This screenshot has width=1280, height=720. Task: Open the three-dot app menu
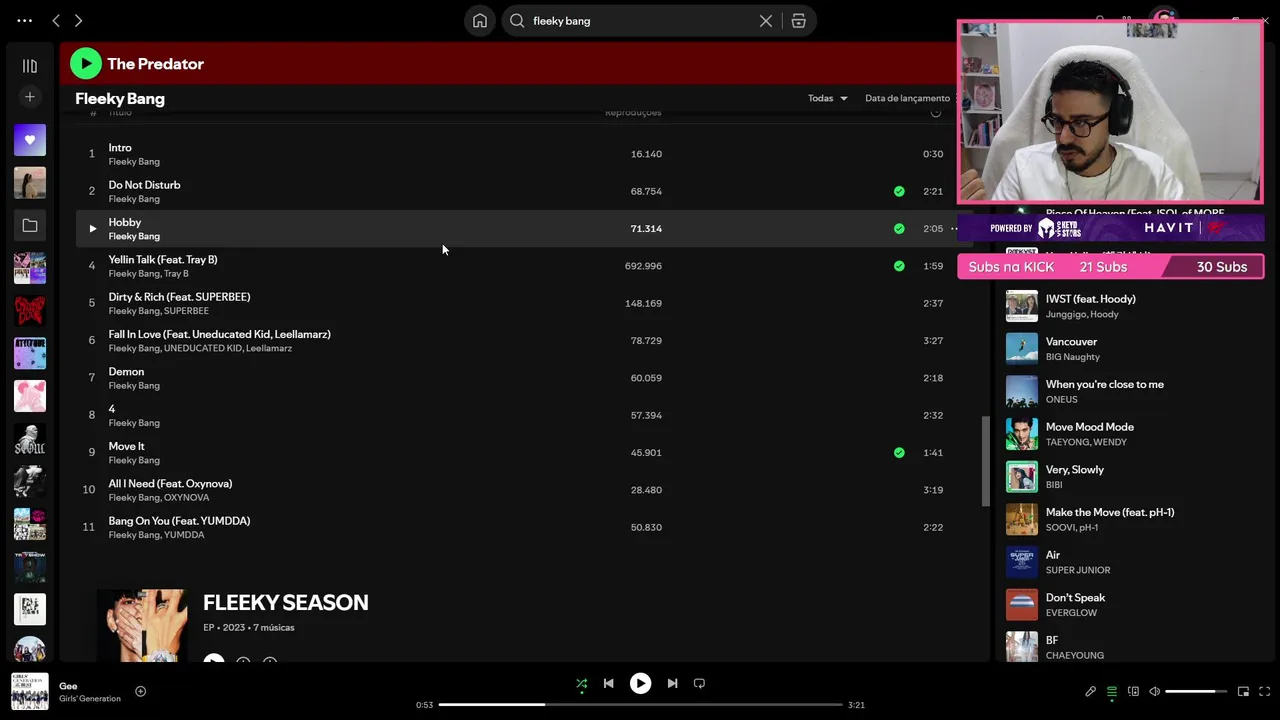25,20
